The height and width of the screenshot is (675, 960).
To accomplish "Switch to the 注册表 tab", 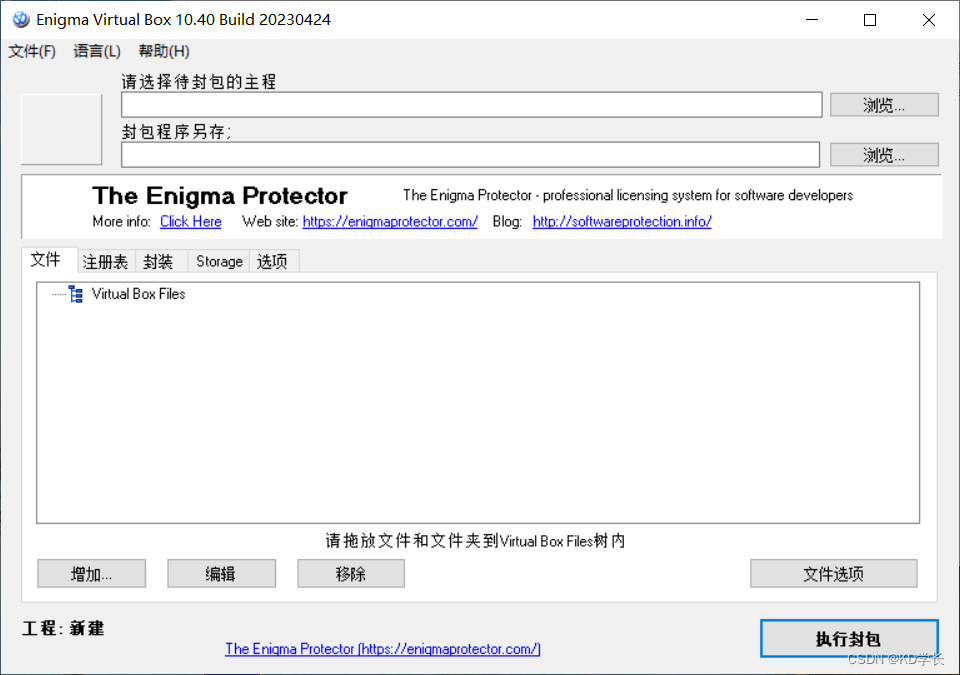I will pyautogui.click(x=105, y=261).
